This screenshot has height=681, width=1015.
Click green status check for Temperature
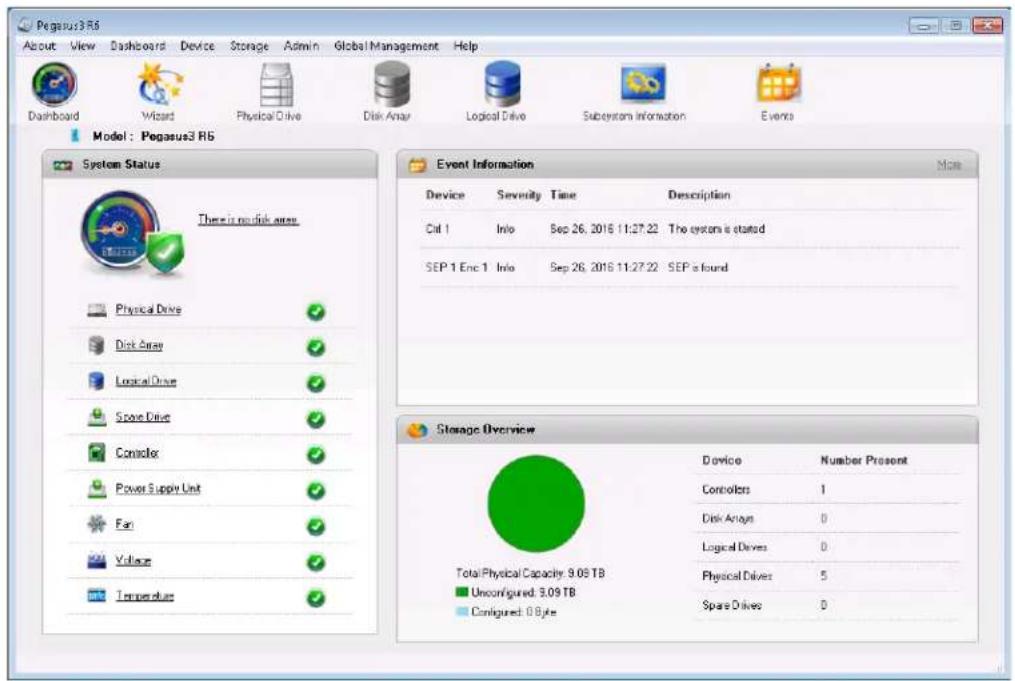click(x=316, y=598)
